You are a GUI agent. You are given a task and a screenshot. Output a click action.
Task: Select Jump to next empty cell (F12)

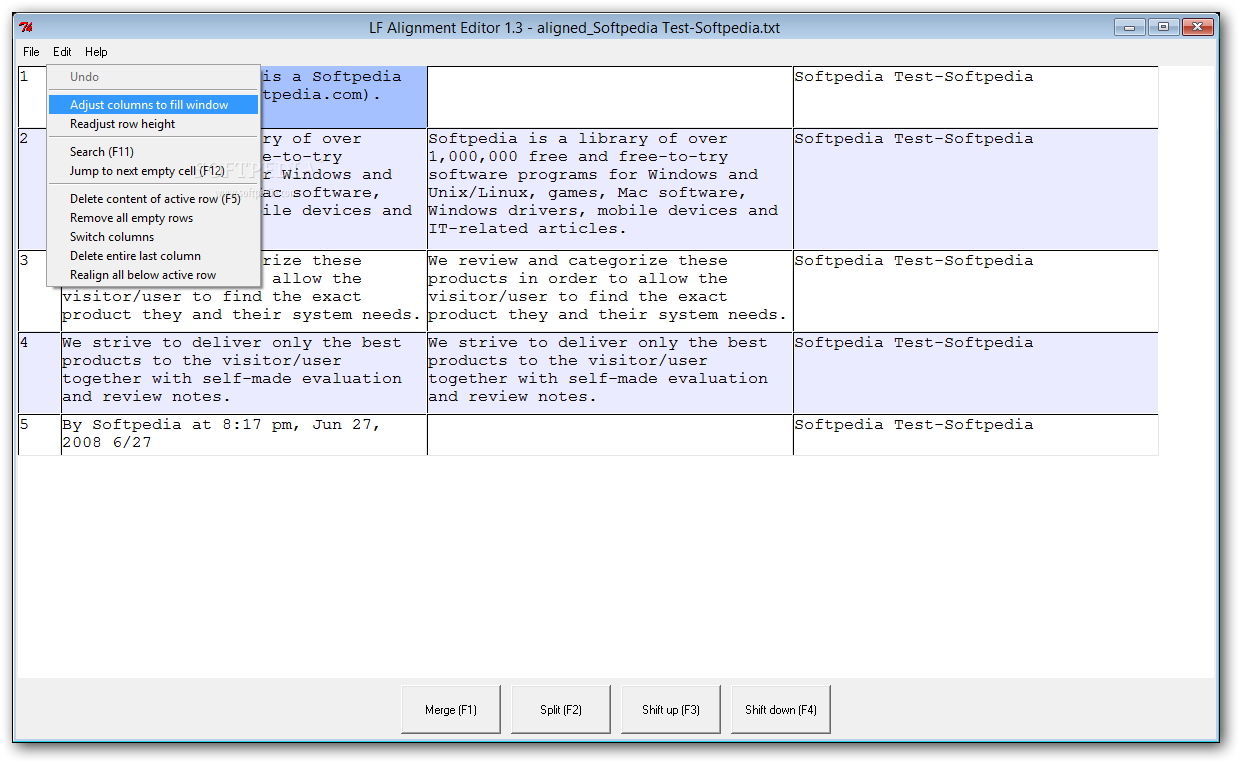(x=153, y=171)
